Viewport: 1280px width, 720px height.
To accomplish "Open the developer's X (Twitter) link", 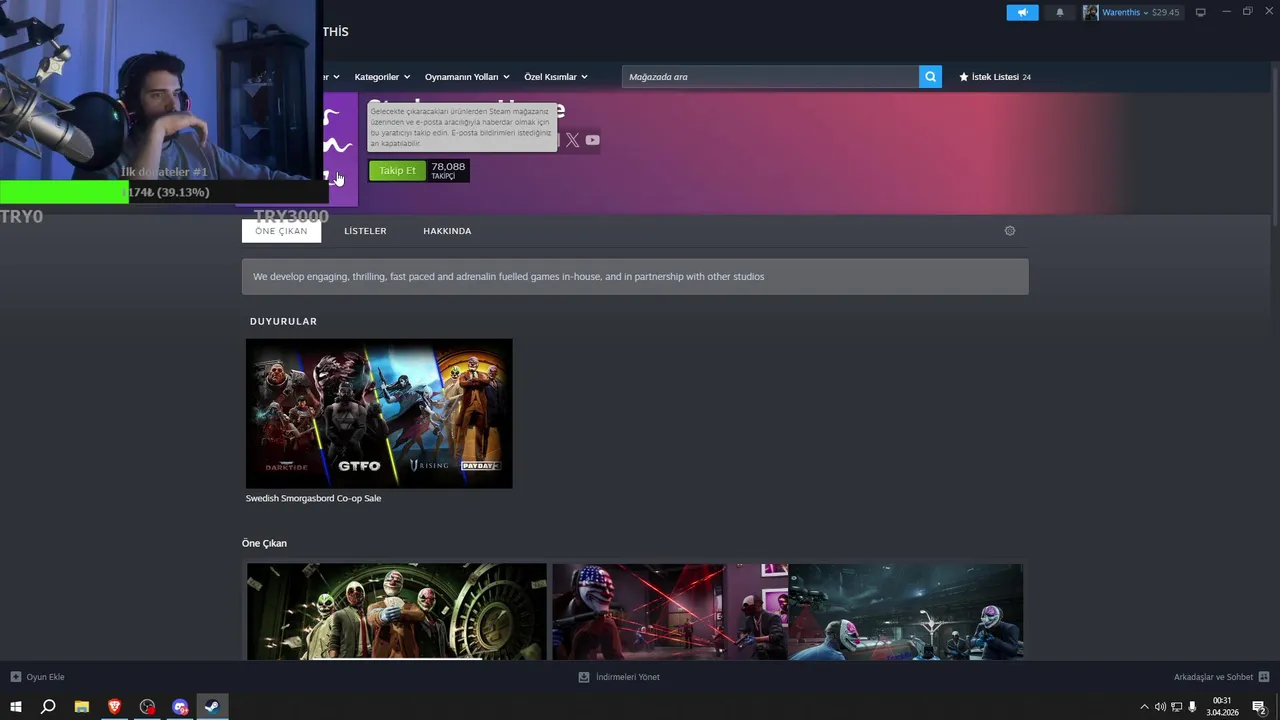I will coord(572,140).
